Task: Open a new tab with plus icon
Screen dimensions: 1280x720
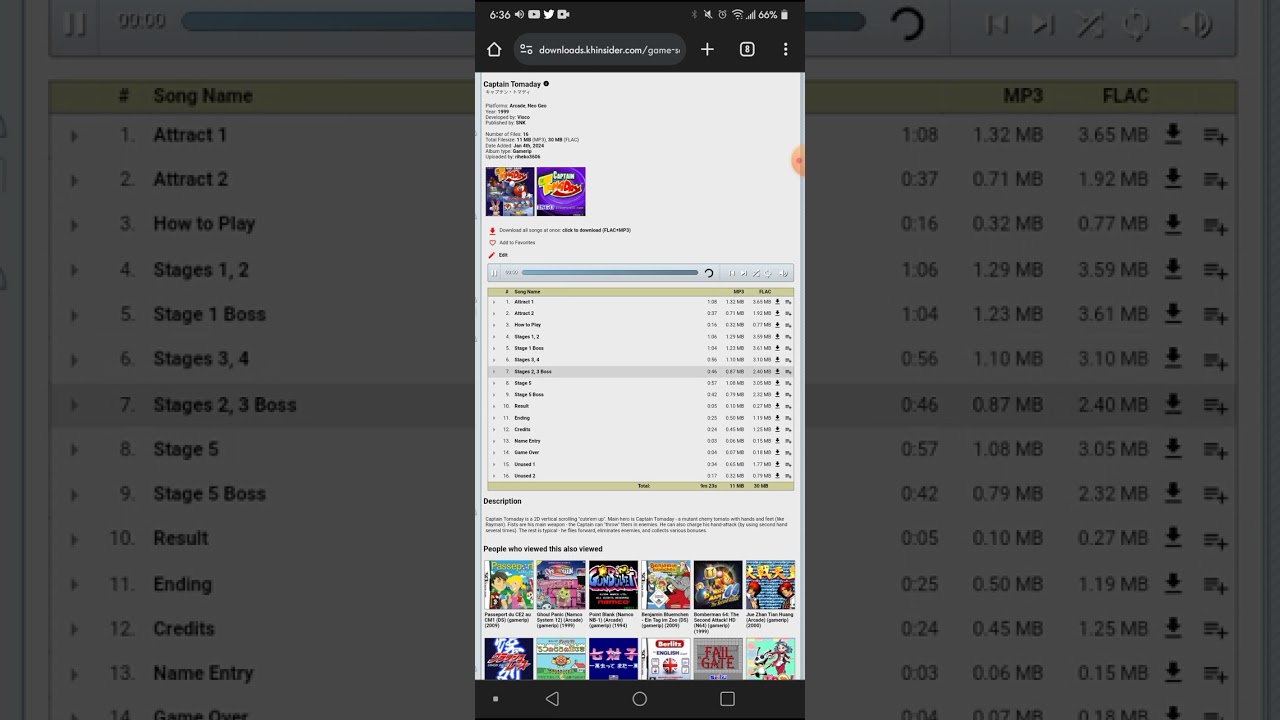Action: tap(707, 49)
